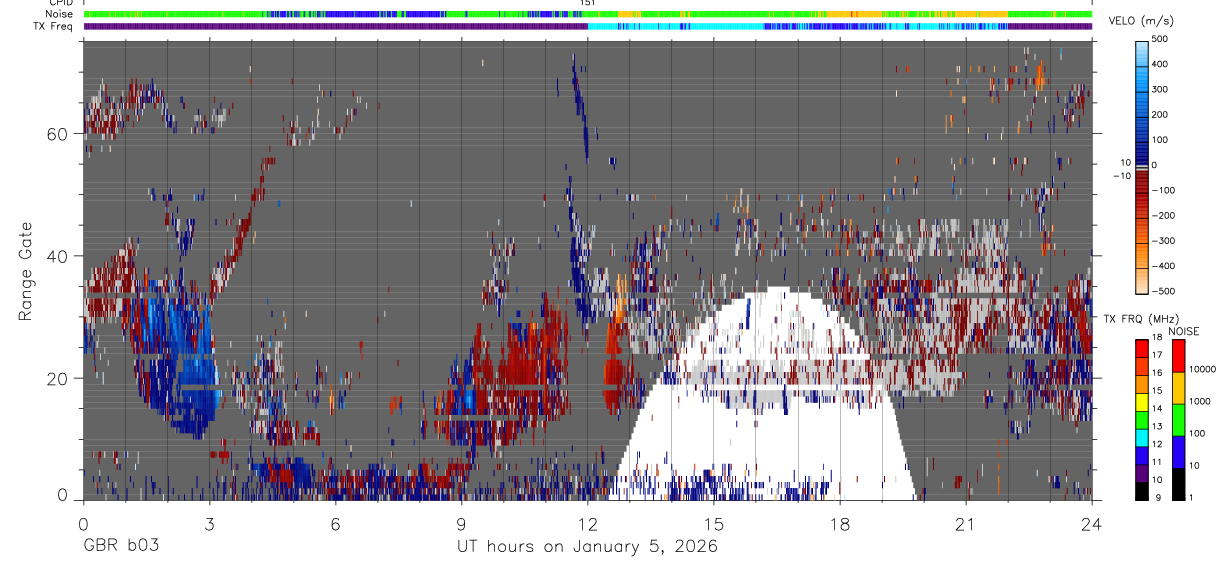Viewport: 1228px width, 567px height.
Task: Click the 9 tick on the UT hours axis
Action: pos(461,524)
